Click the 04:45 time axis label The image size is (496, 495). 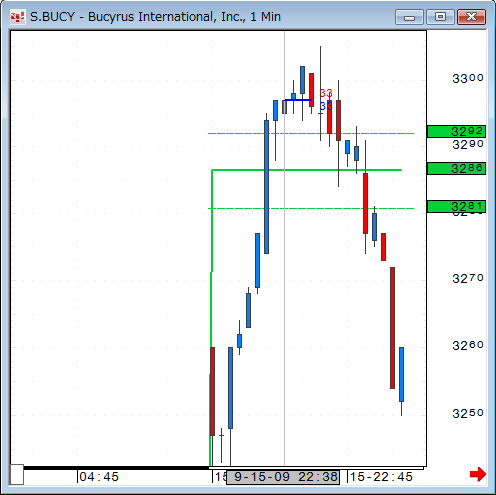(x=99, y=477)
